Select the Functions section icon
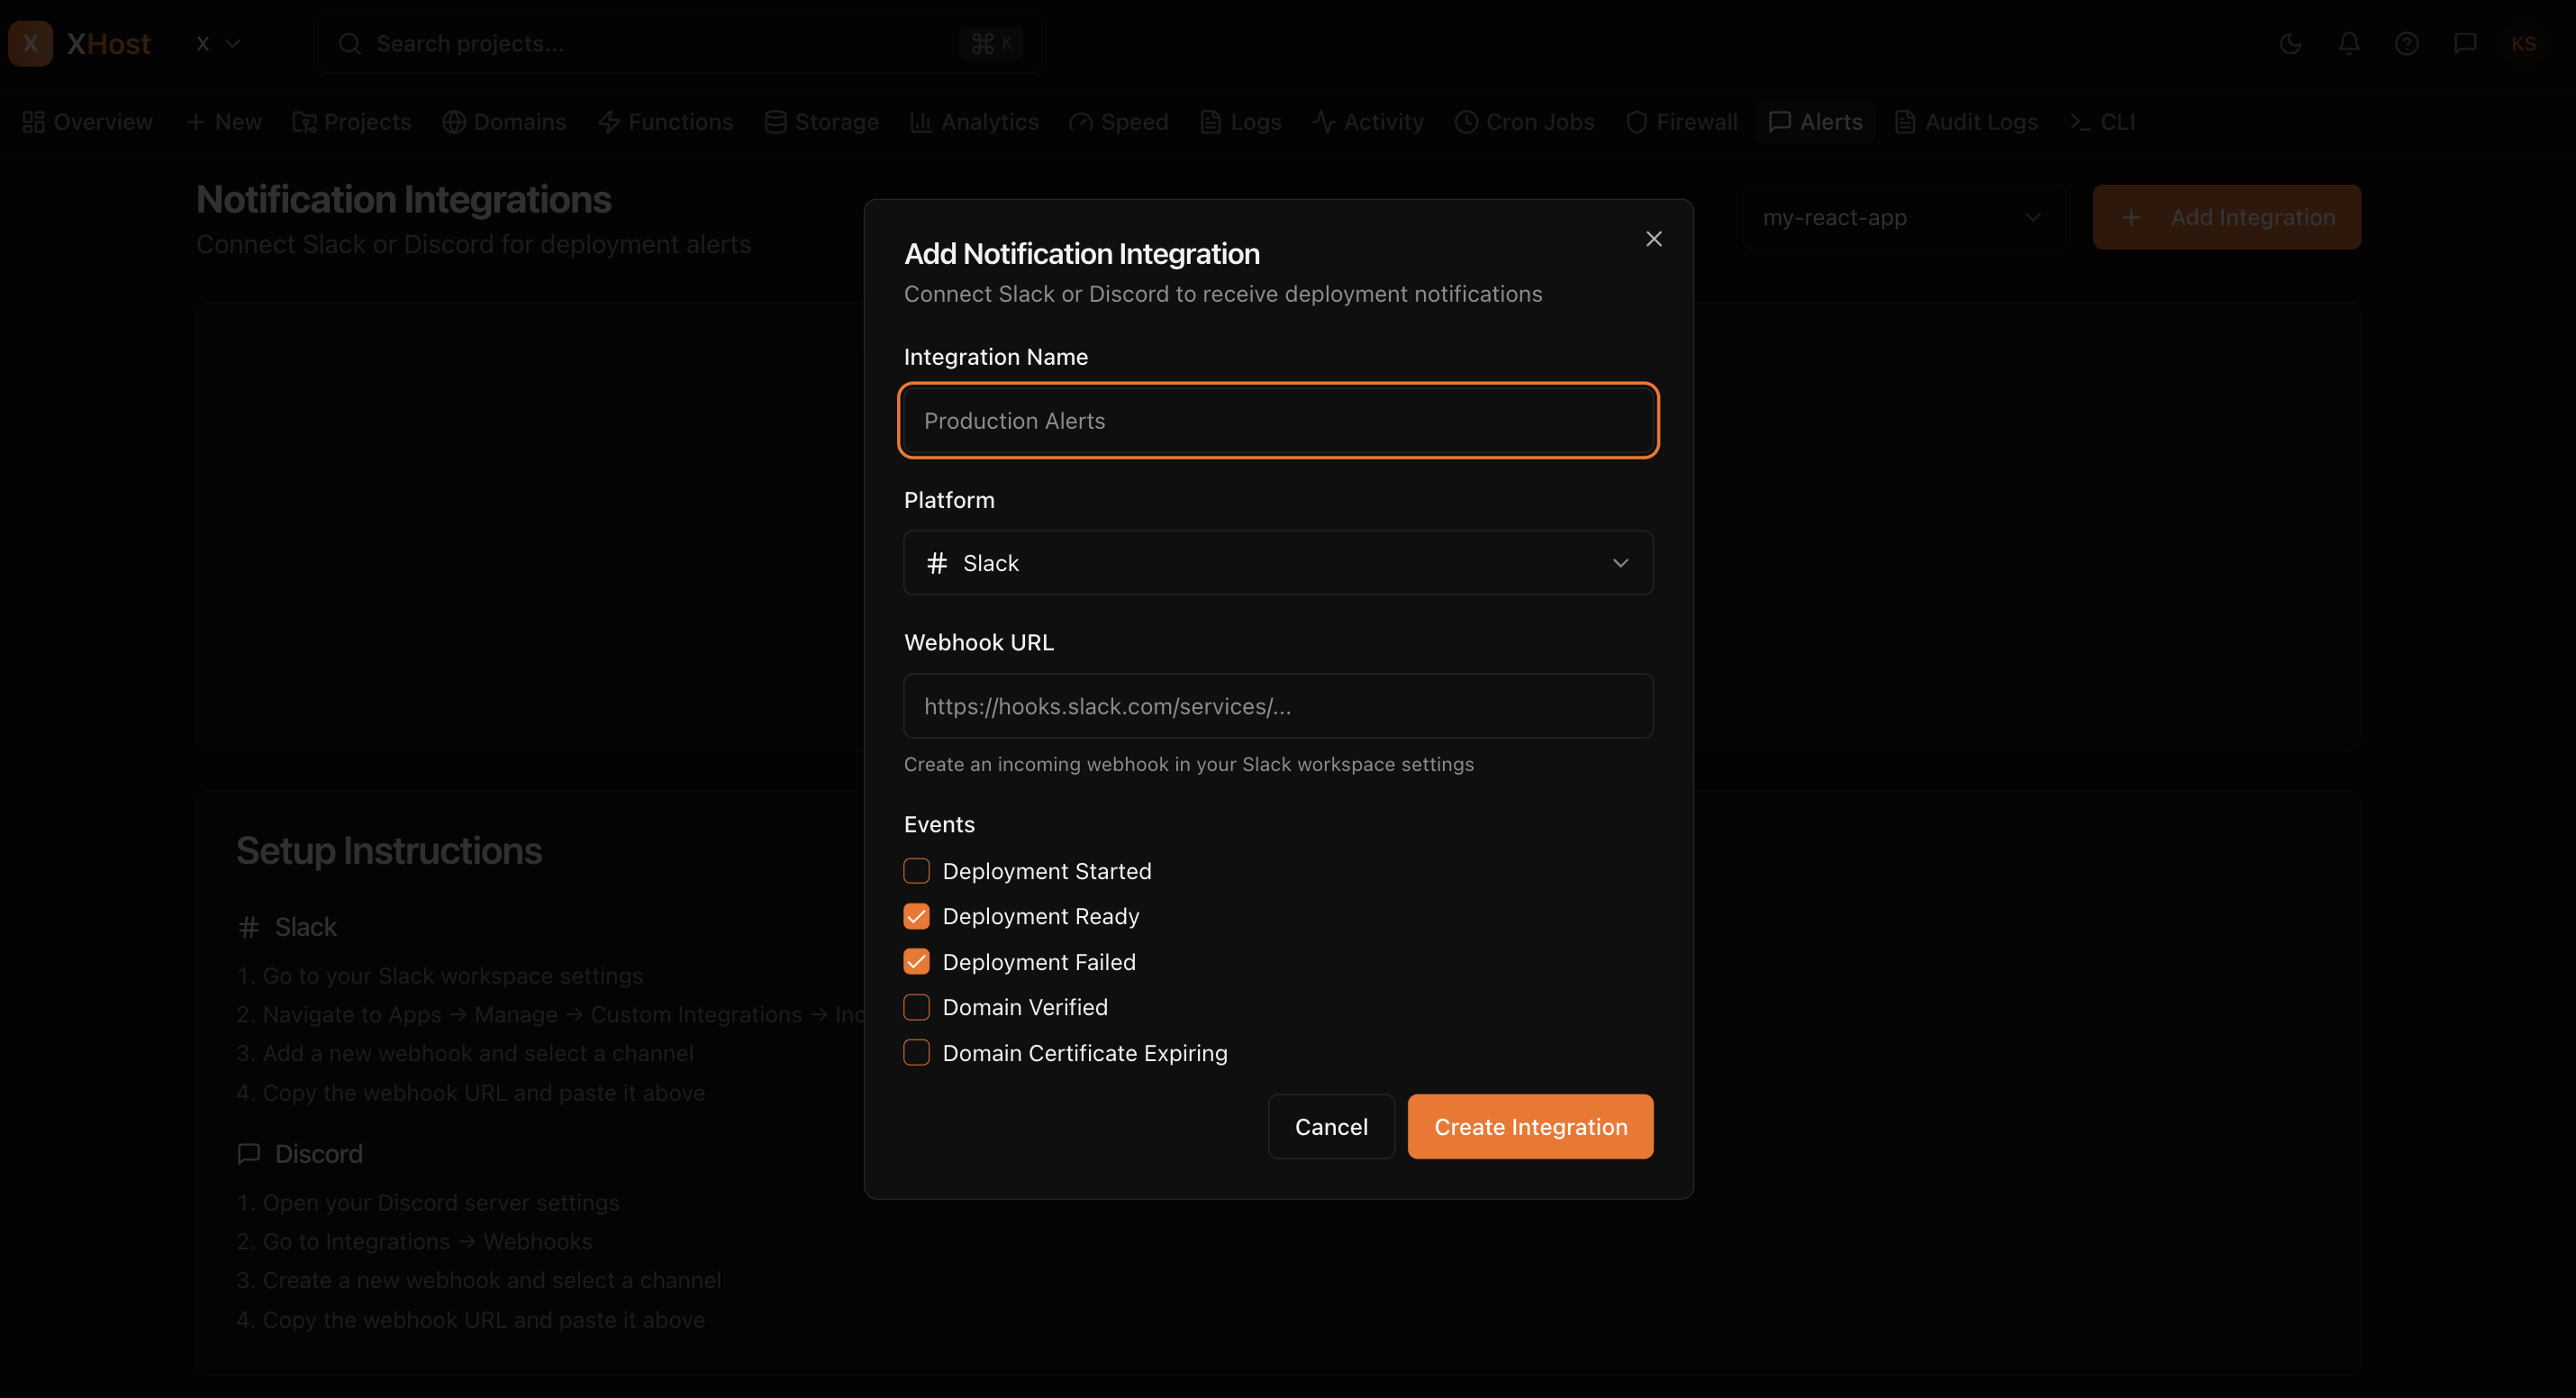The height and width of the screenshot is (1398, 2576). 611,121
